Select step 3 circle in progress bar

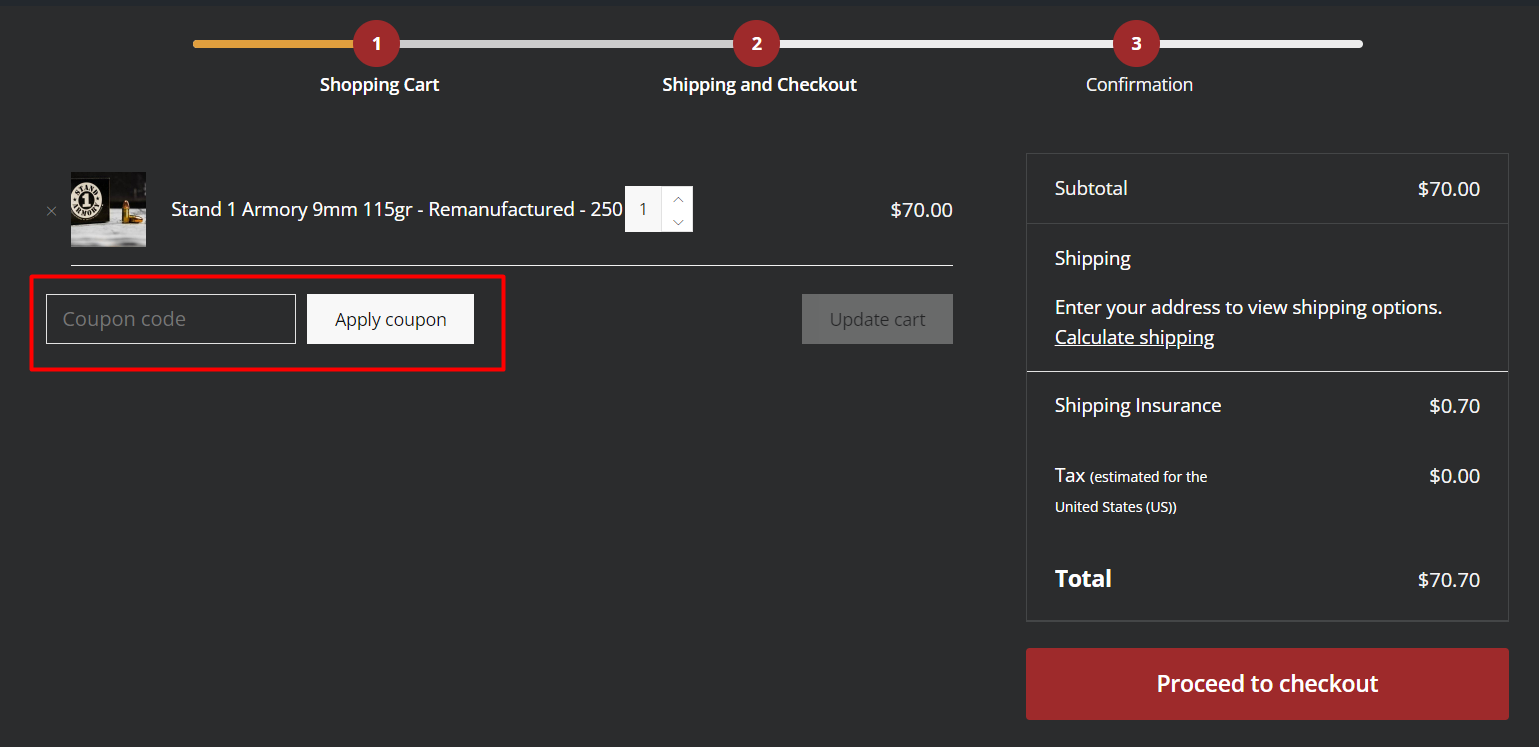tap(1137, 44)
